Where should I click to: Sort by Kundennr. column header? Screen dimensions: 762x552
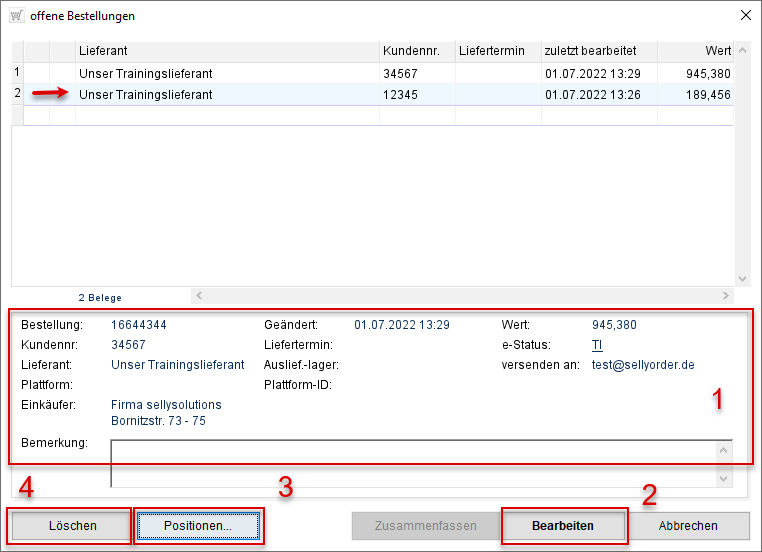point(416,51)
